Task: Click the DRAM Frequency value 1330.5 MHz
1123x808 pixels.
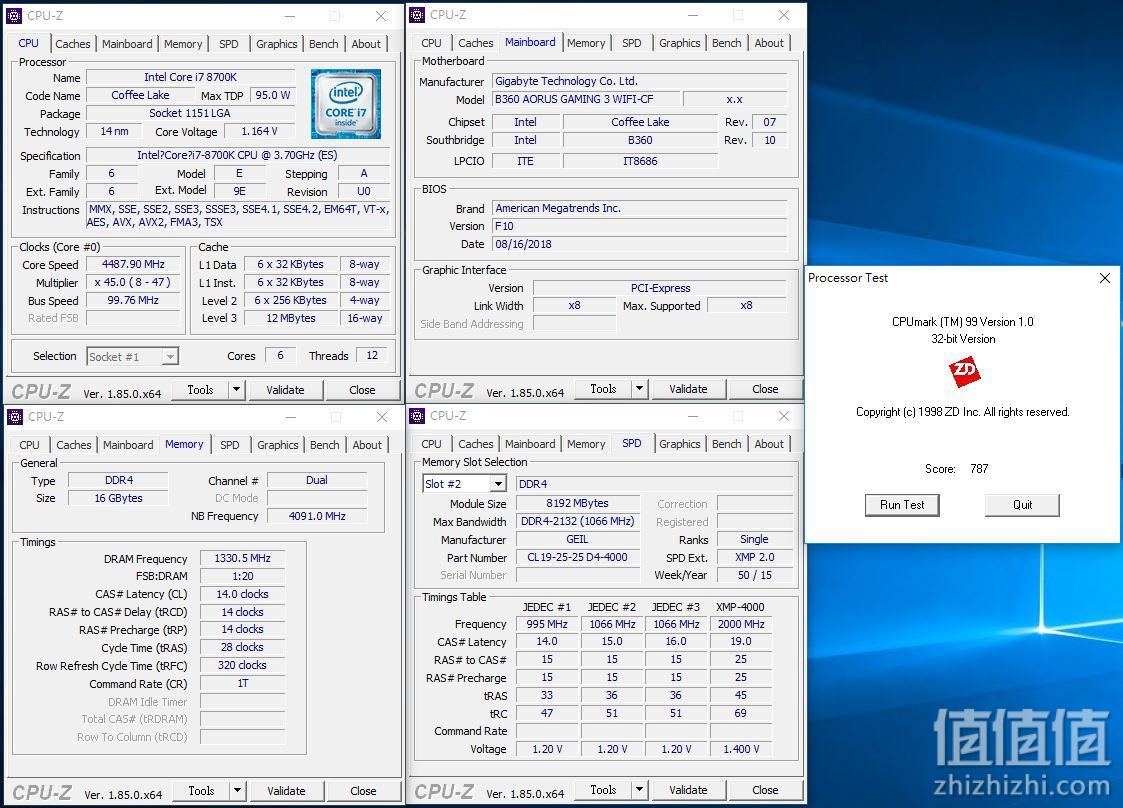Action: click(x=242, y=558)
